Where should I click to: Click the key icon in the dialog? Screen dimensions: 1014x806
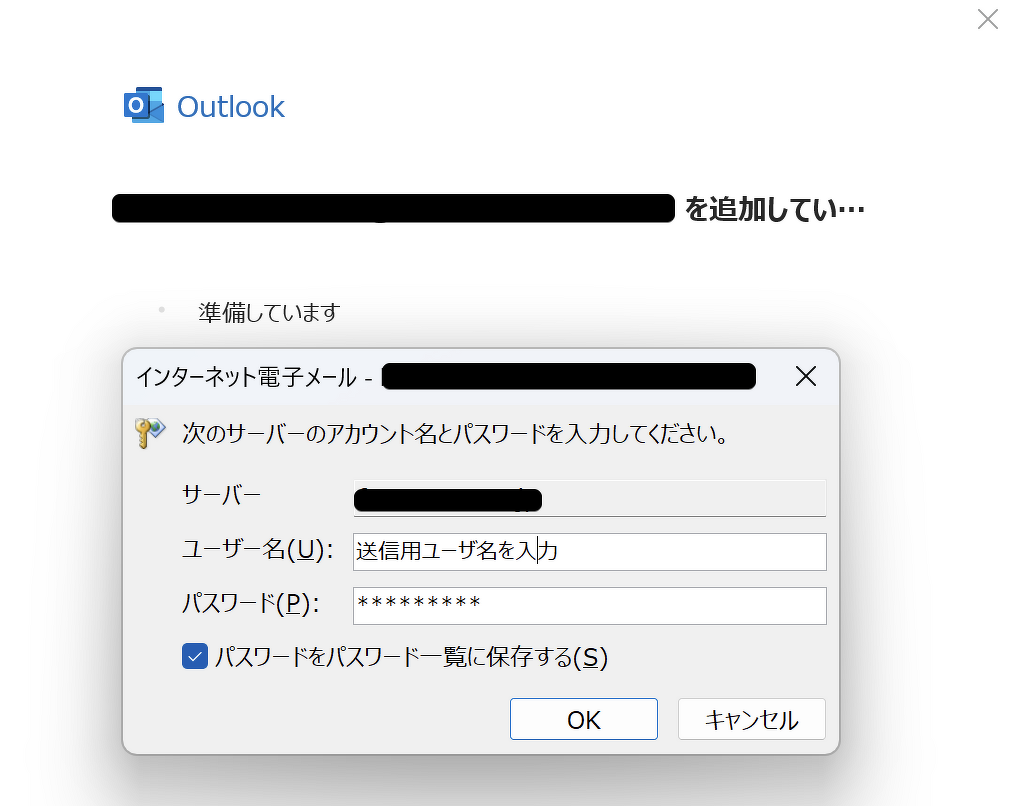pyautogui.click(x=149, y=433)
